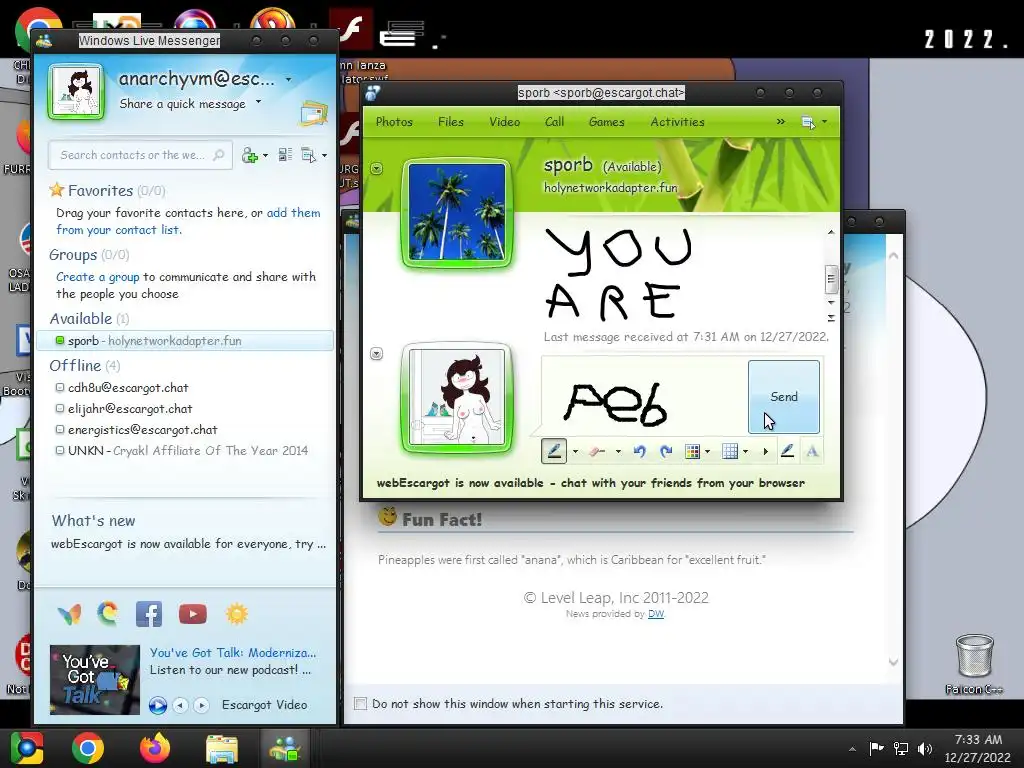Open ink color palette dropdown arrow
This screenshot has width=1024, height=768.
click(707, 451)
